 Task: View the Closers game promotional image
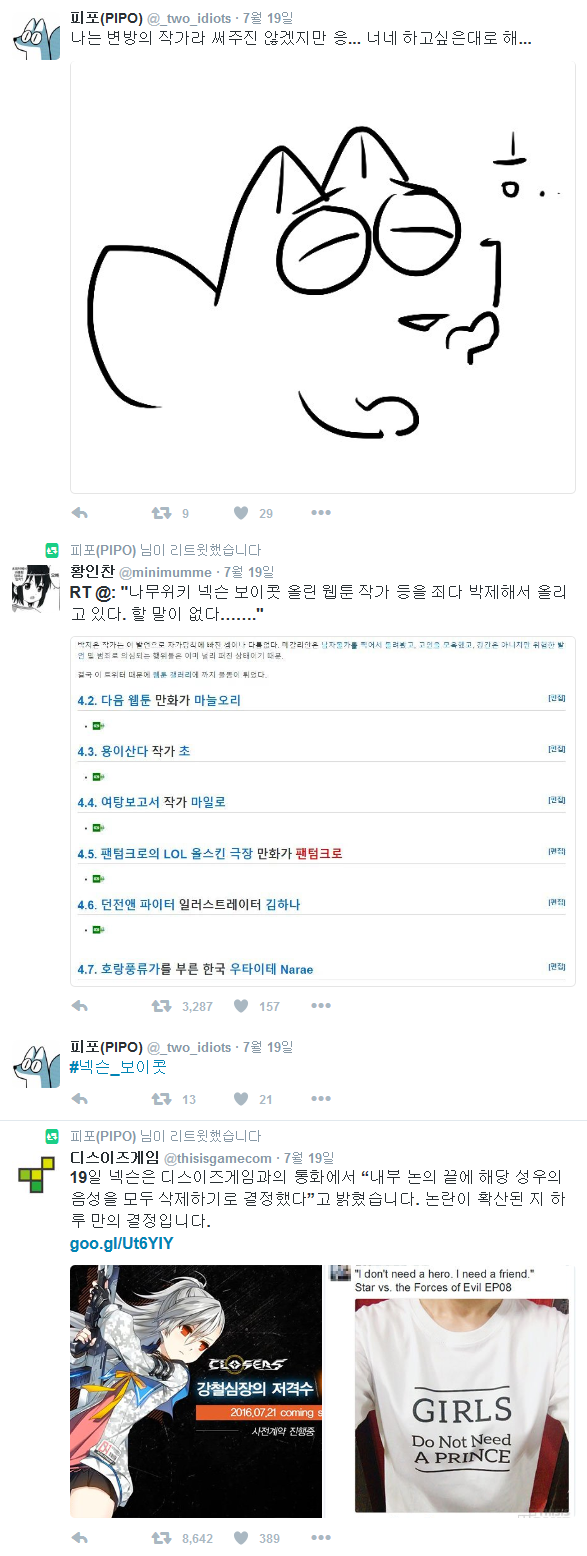(196, 1391)
